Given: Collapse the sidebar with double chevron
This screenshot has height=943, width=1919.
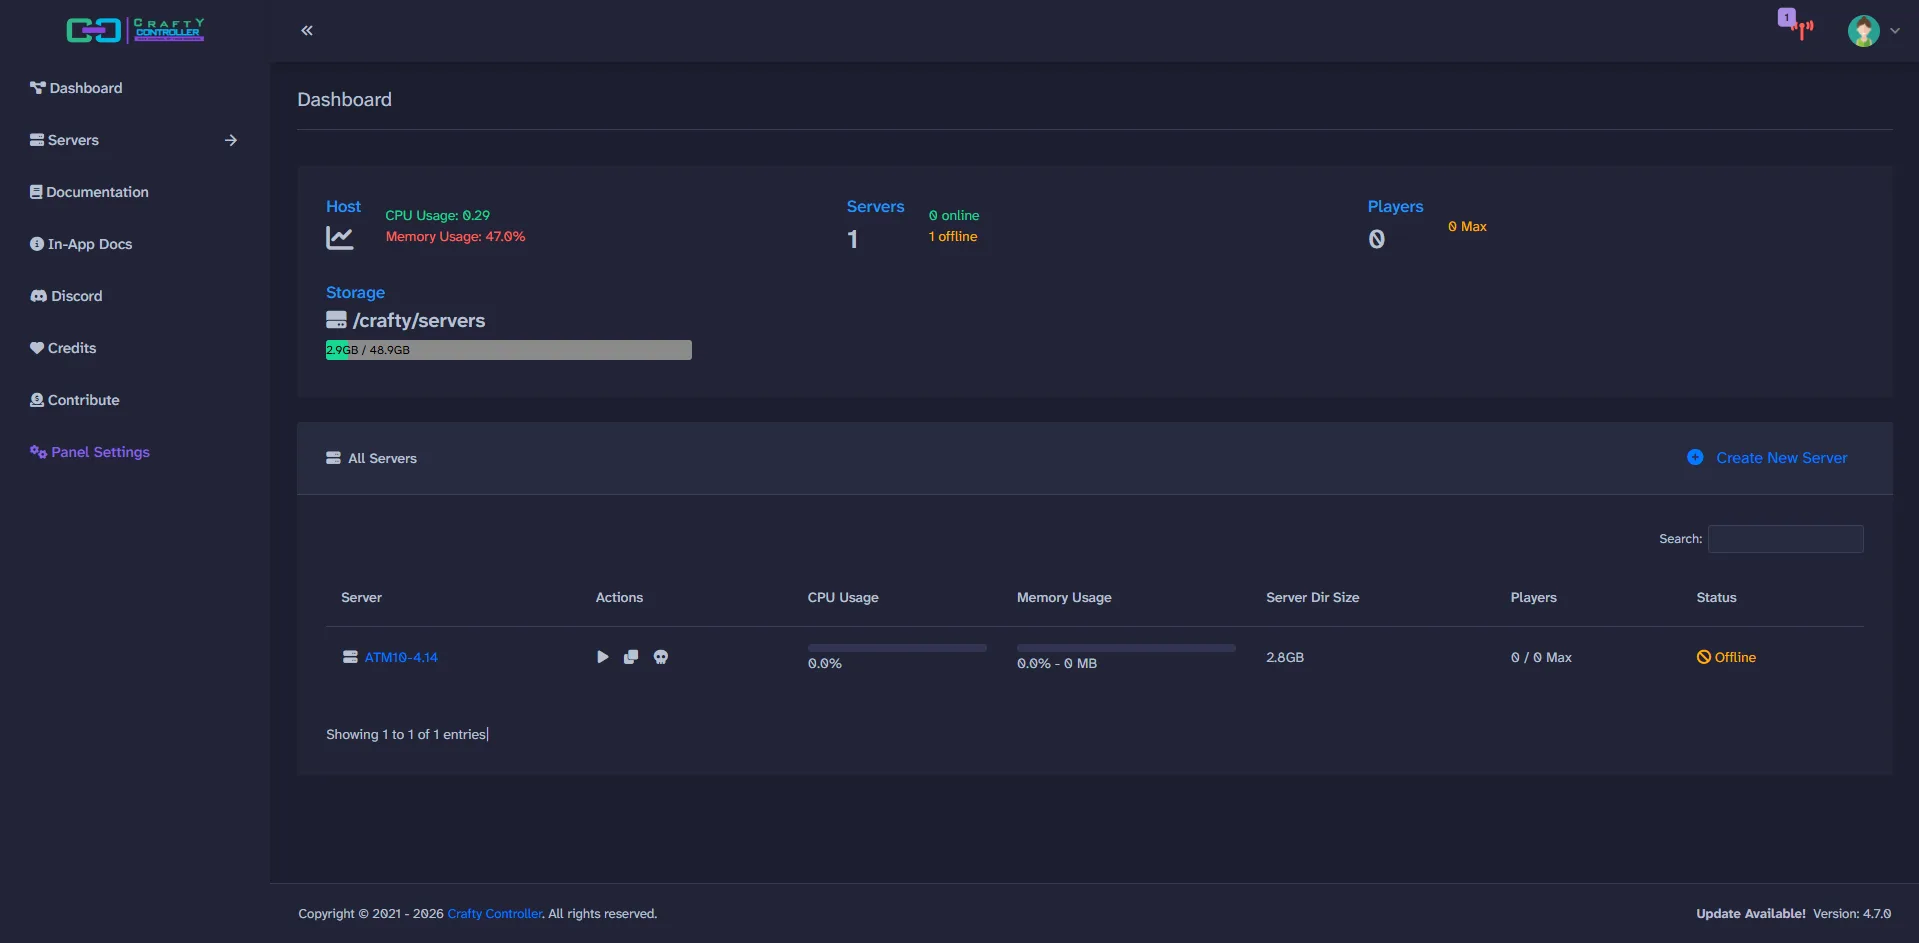Looking at the screenshot, I should coord(307,31).
